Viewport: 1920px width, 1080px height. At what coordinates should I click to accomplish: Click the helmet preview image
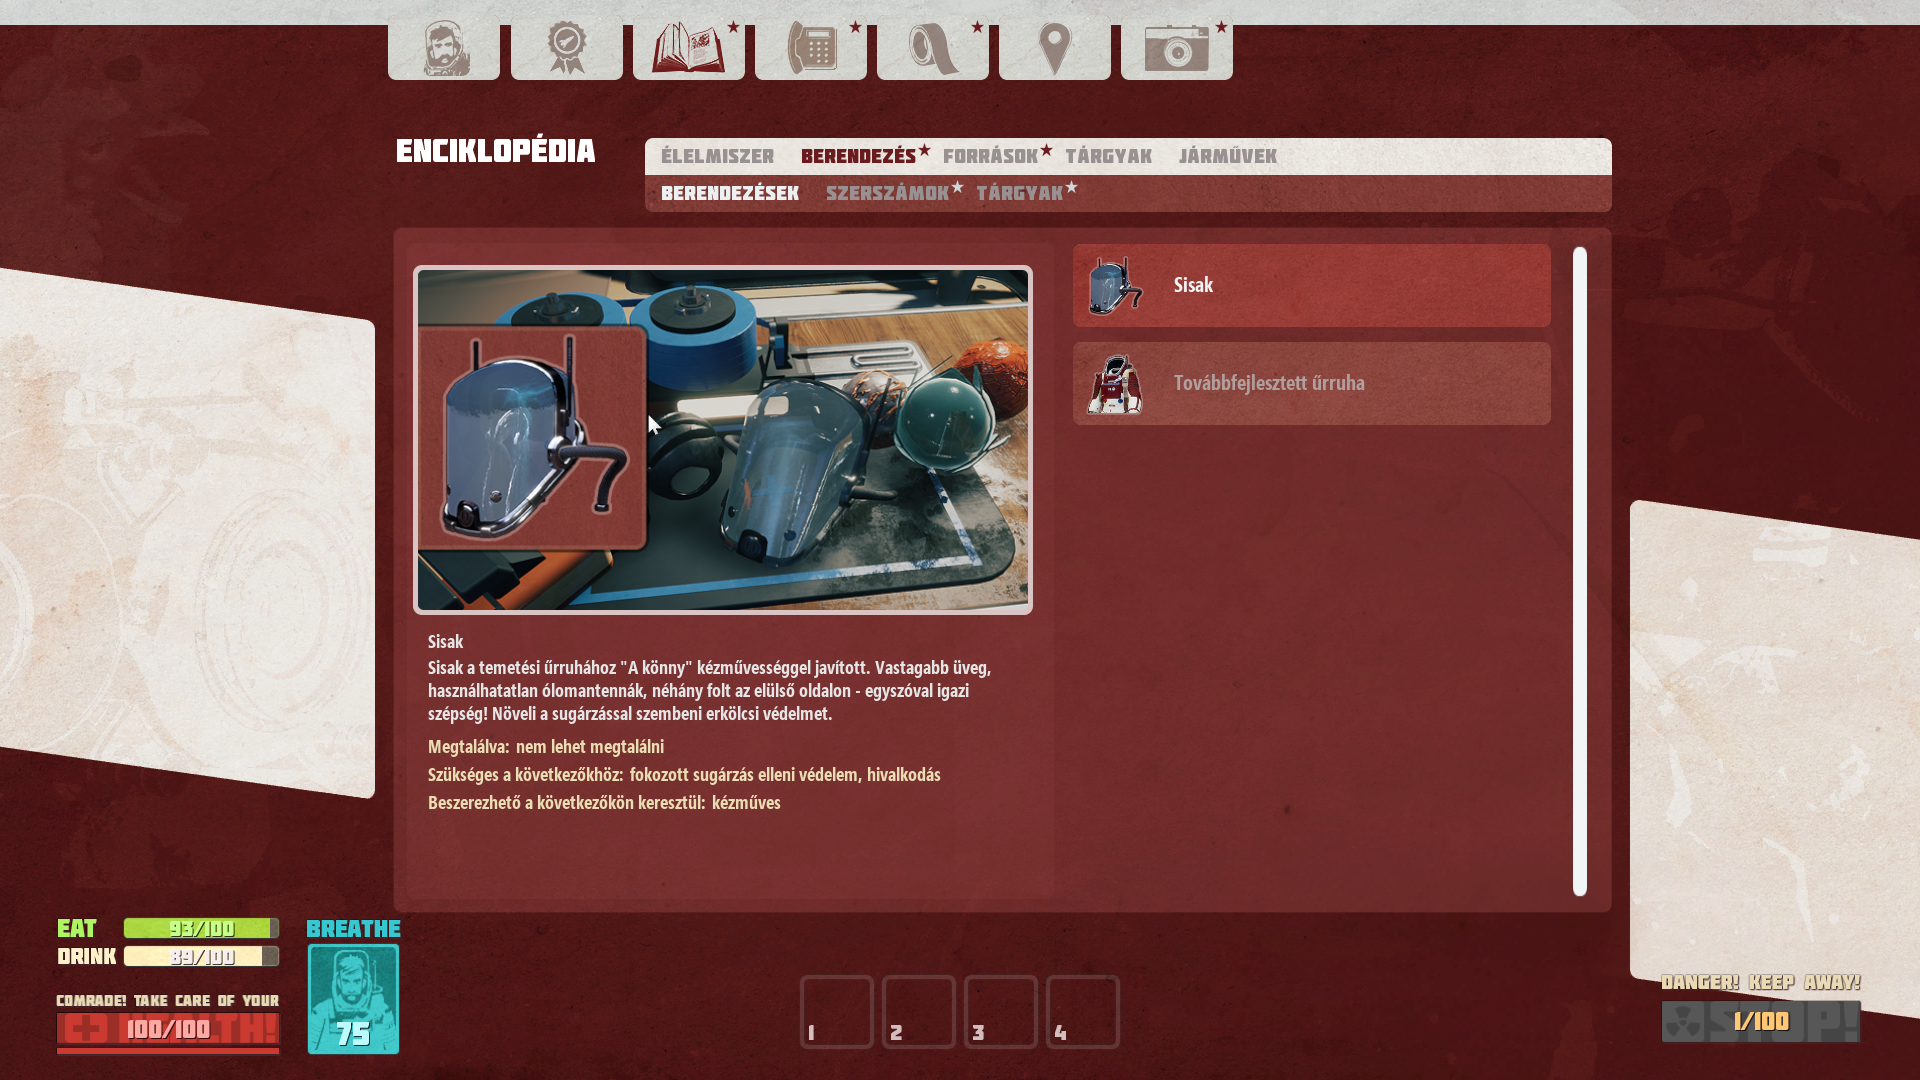pos(722,440)
